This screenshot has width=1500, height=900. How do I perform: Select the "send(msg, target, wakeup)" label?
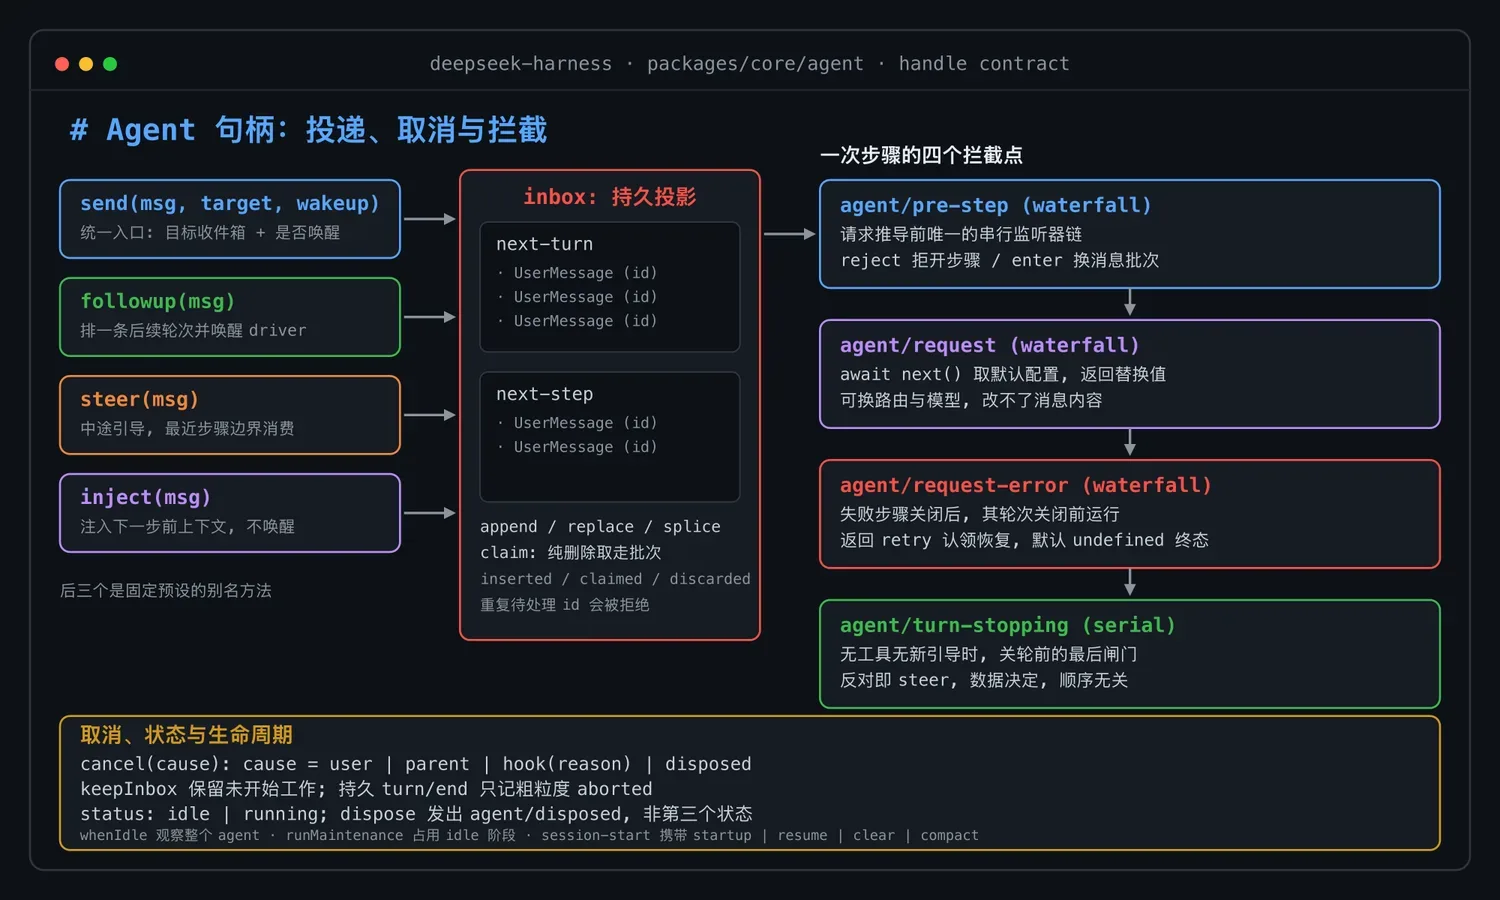click(x=230, y=203)
